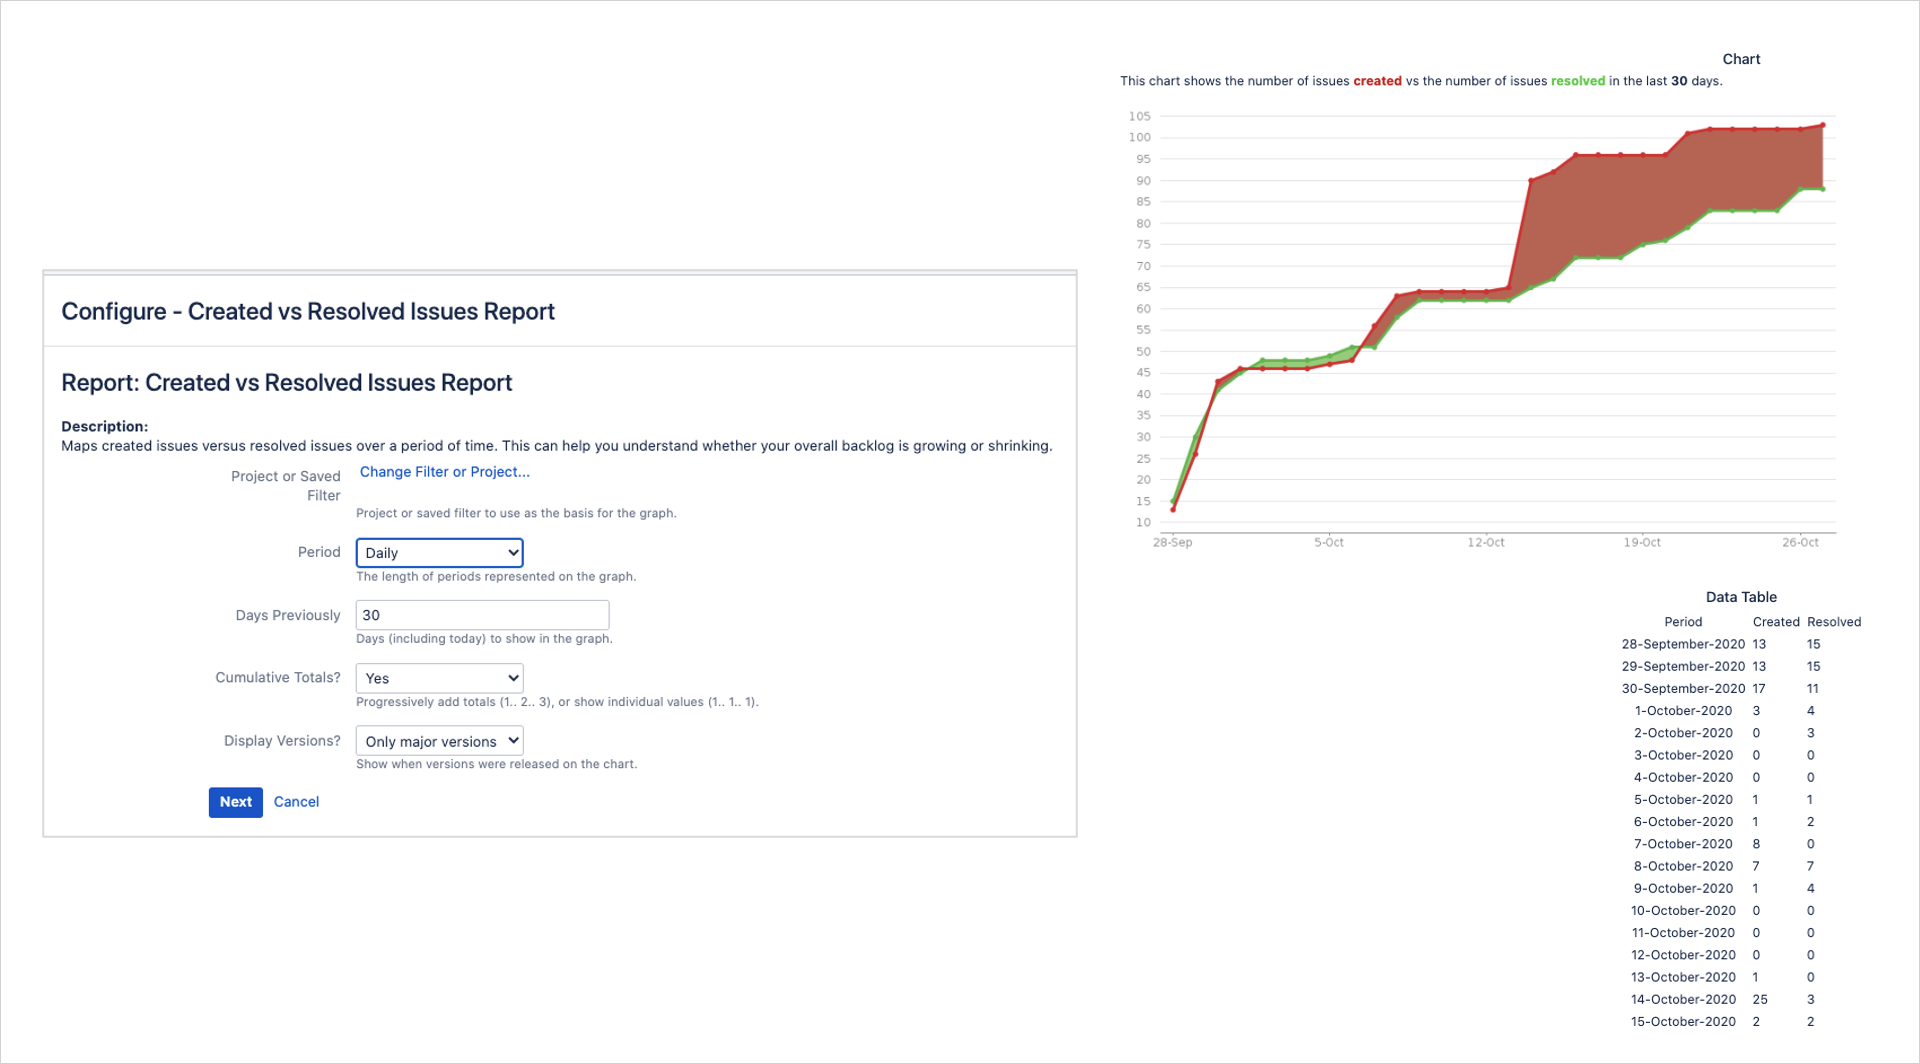The width and height of the screenshot is (1920, 1064).
Task: Click the Configure report heading
Action: tap(308, 311)
